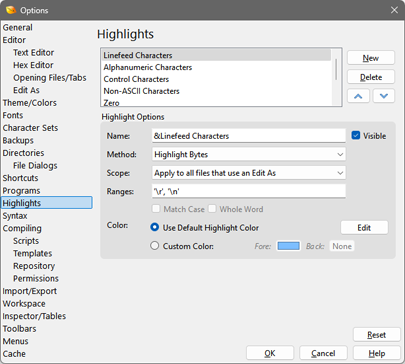Select the Custom Color radio option
405x364 pixels.
[154, 246]
